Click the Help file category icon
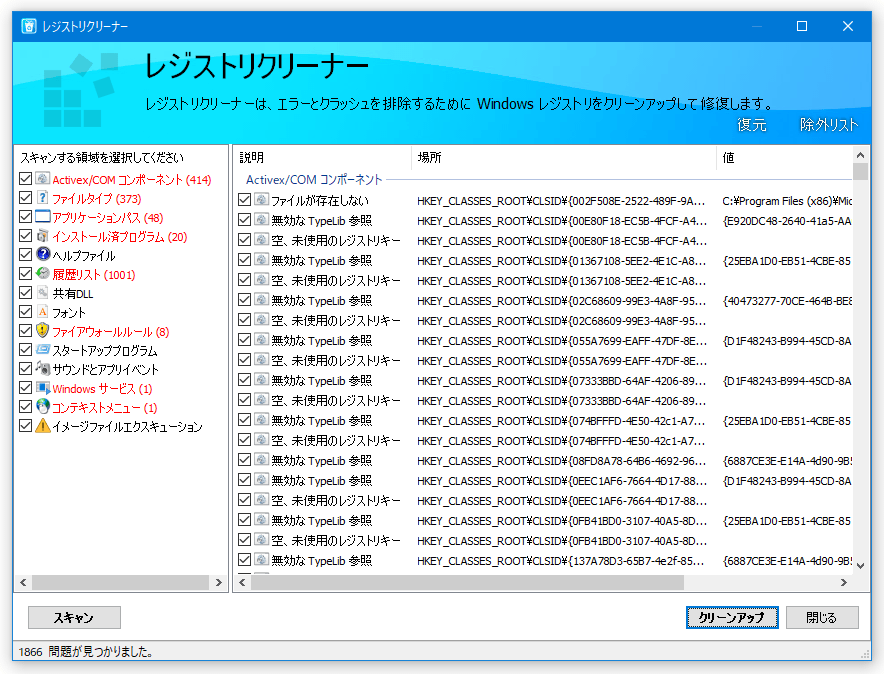 click(x=43, y=255)
